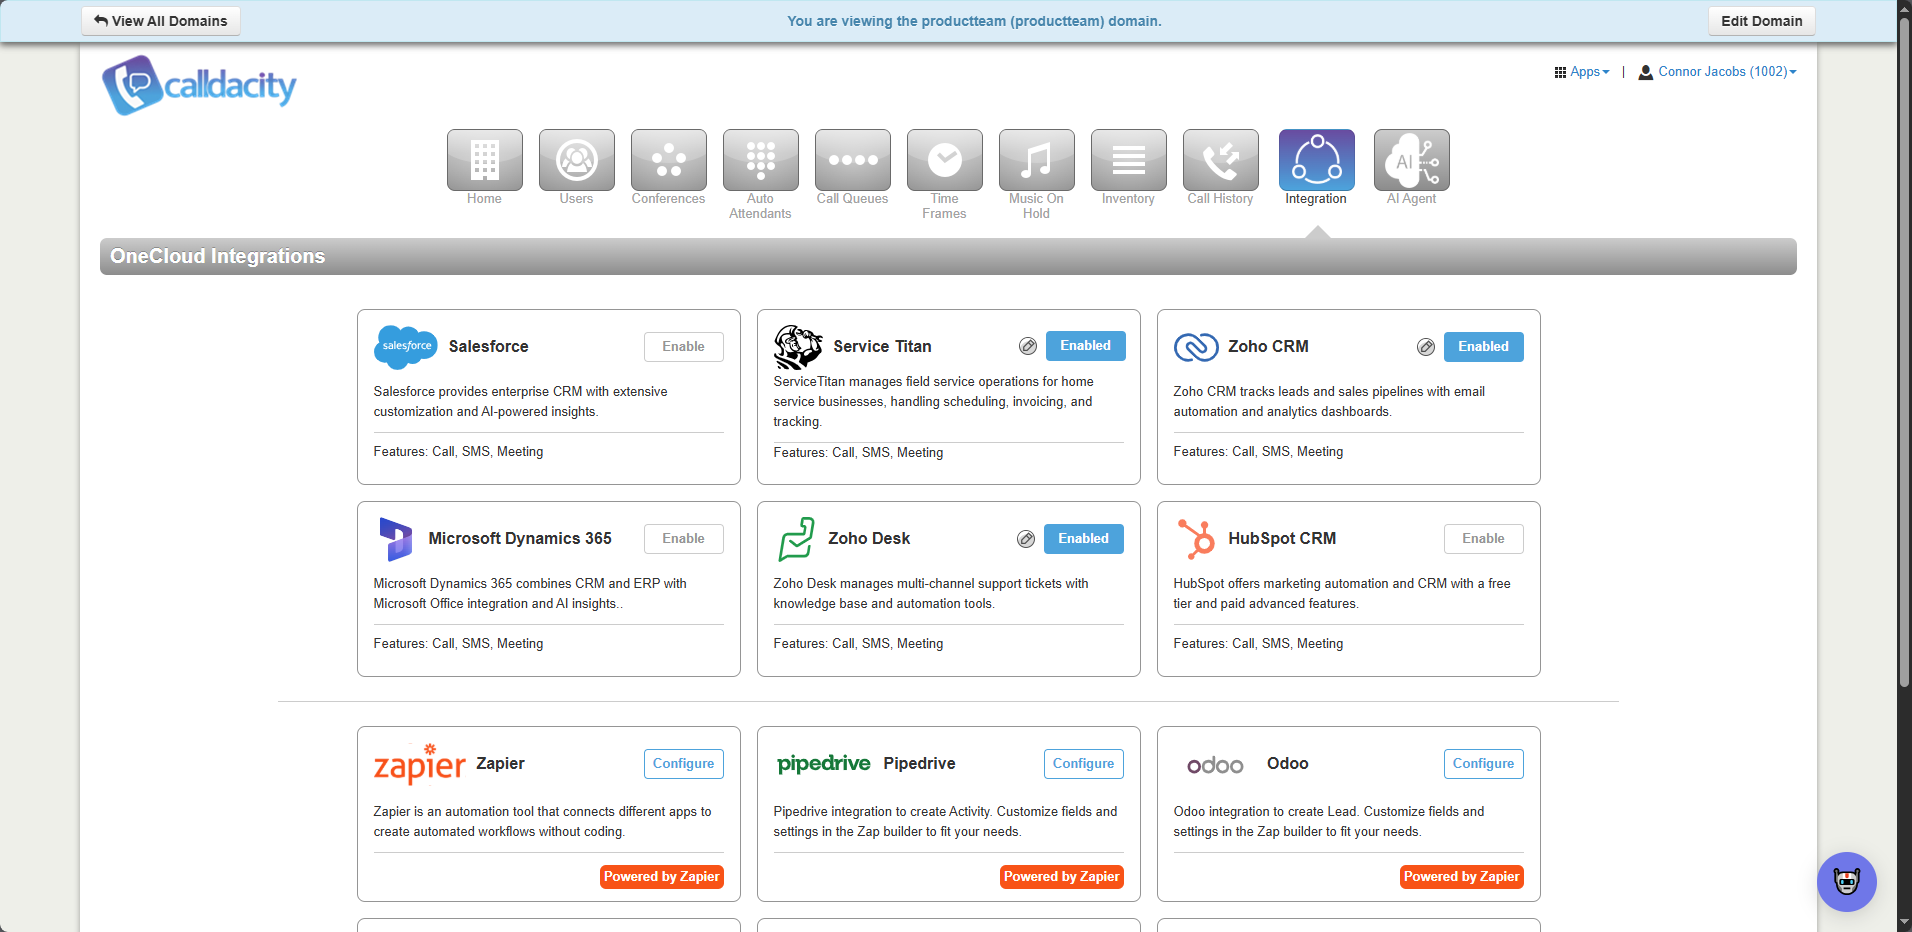Screen dimensions: 1912x932
Task: Open the Users navigation icon
Action: (x=576, y=160)
